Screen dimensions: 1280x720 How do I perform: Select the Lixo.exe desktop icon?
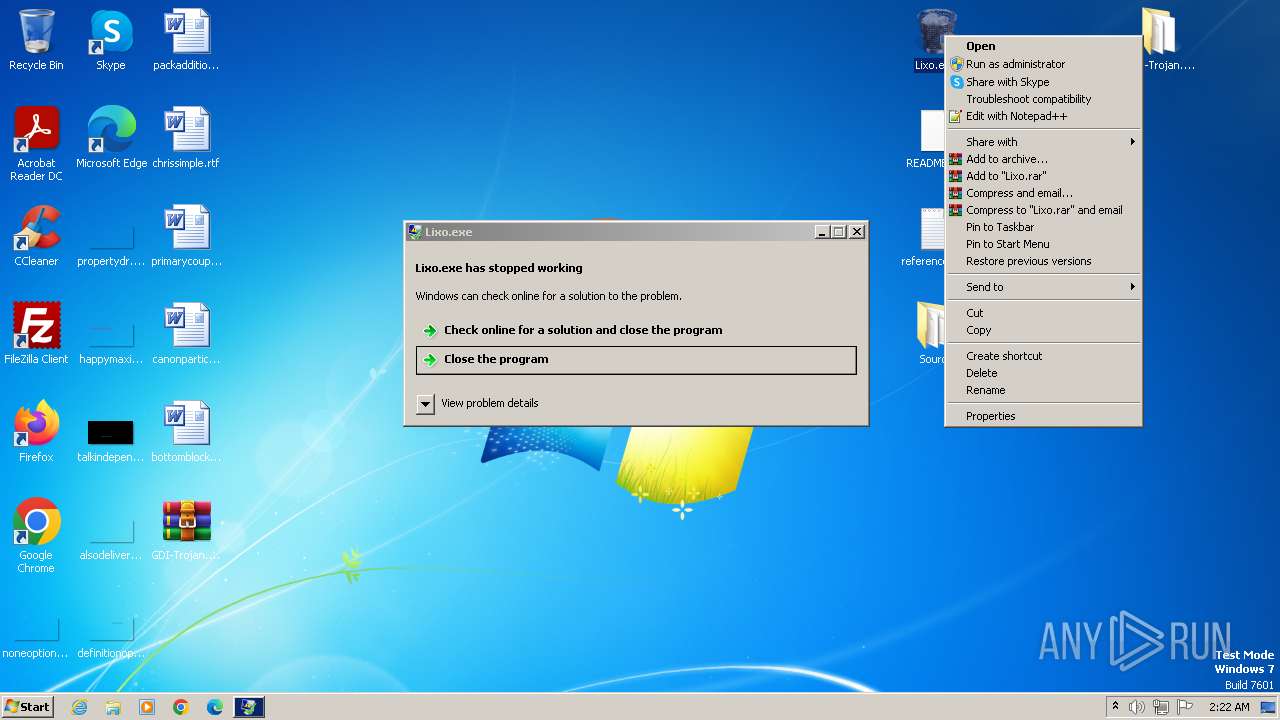tap(931, 40)
